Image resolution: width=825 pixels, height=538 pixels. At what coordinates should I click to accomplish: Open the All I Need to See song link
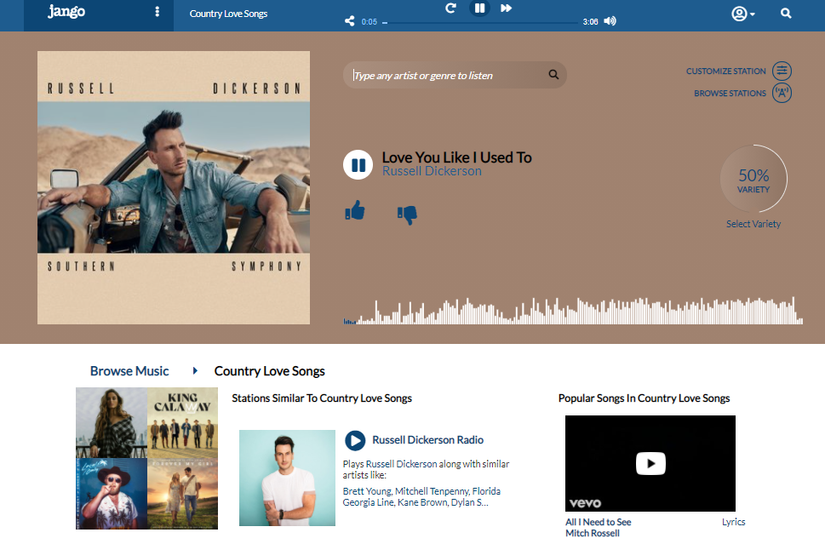point(598,522)
